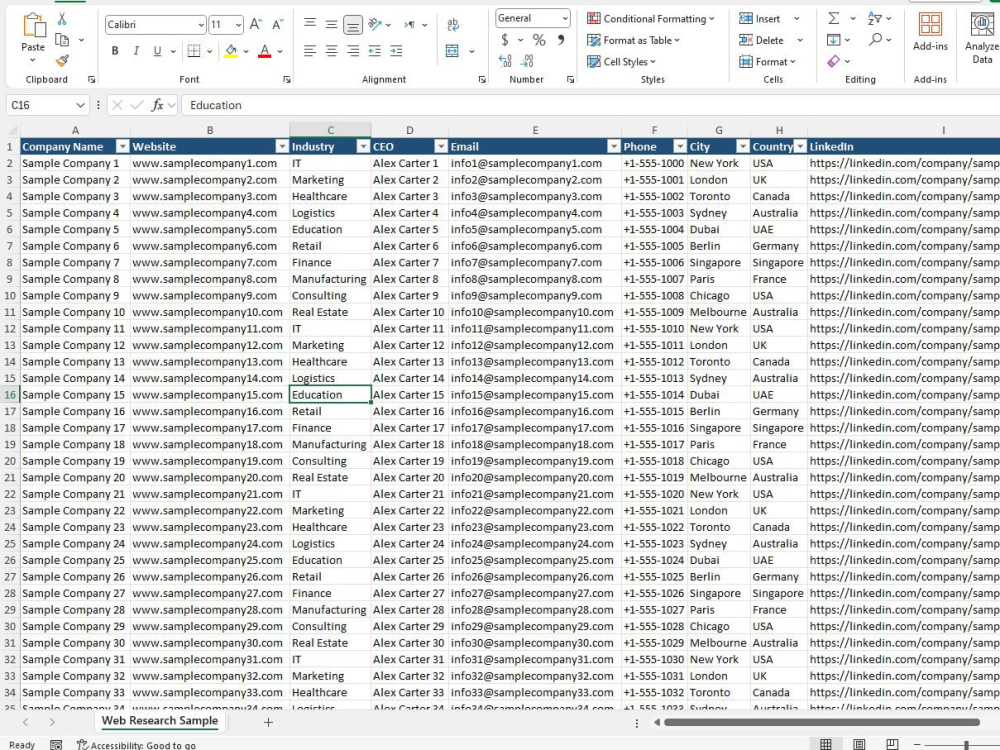The image size is (1000, 750).
Task: Open the Paste options arrow
Action: click(x=33, y=60)
